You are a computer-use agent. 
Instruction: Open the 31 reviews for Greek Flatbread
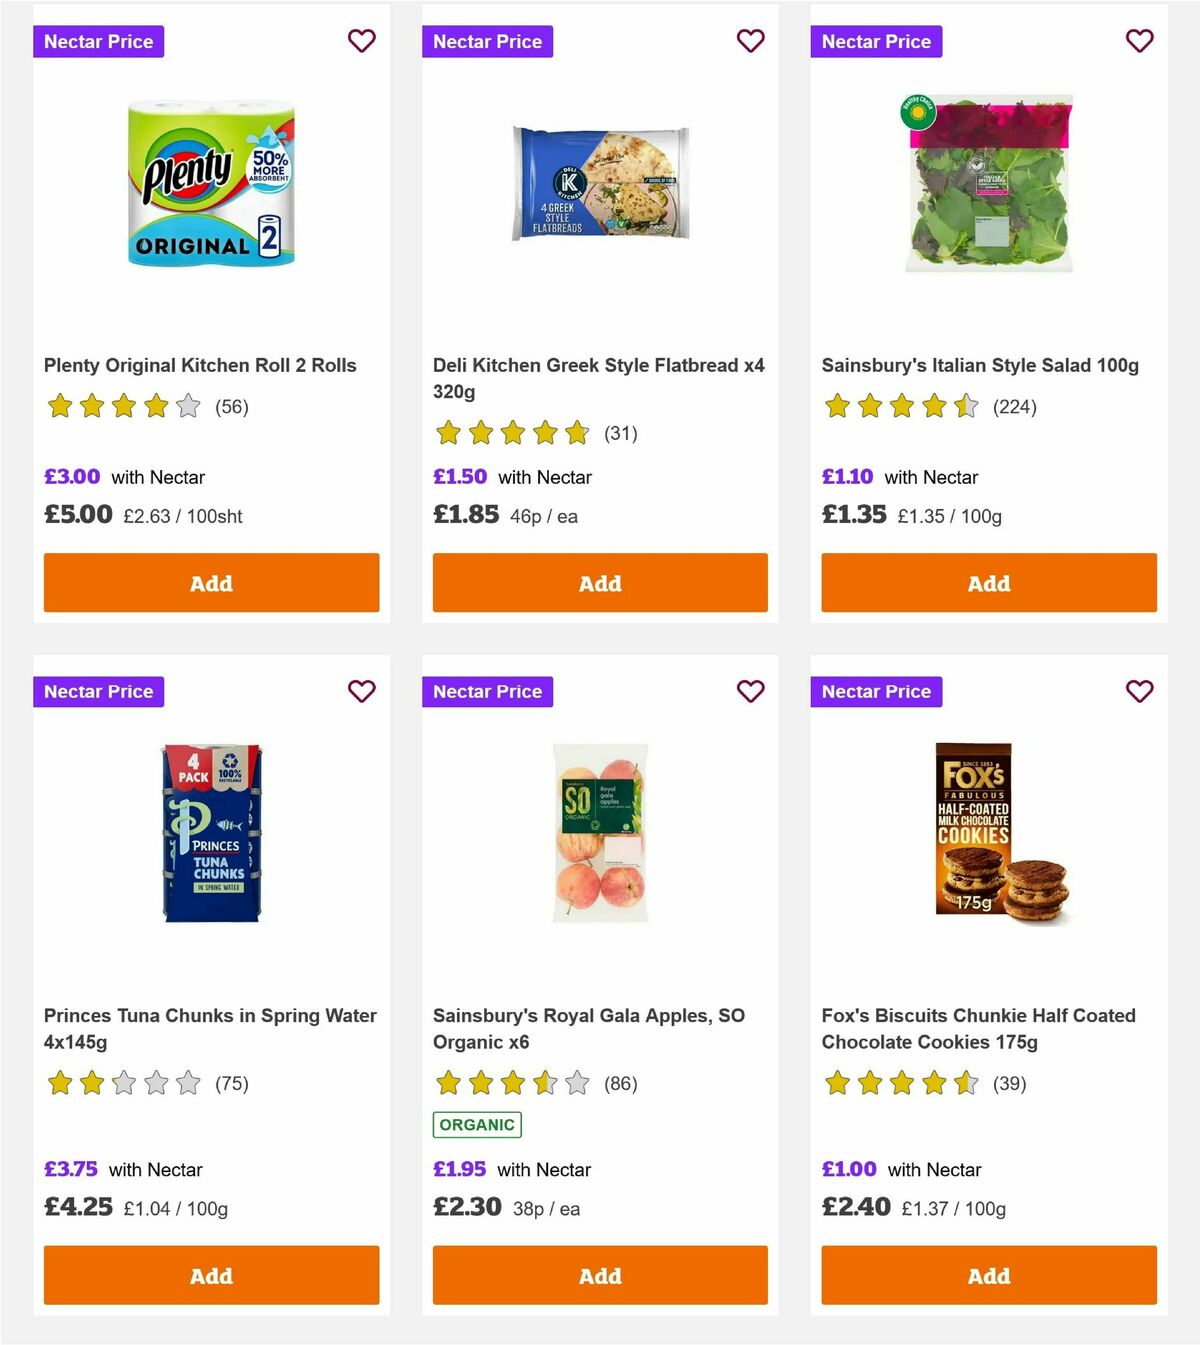point(620,433)
